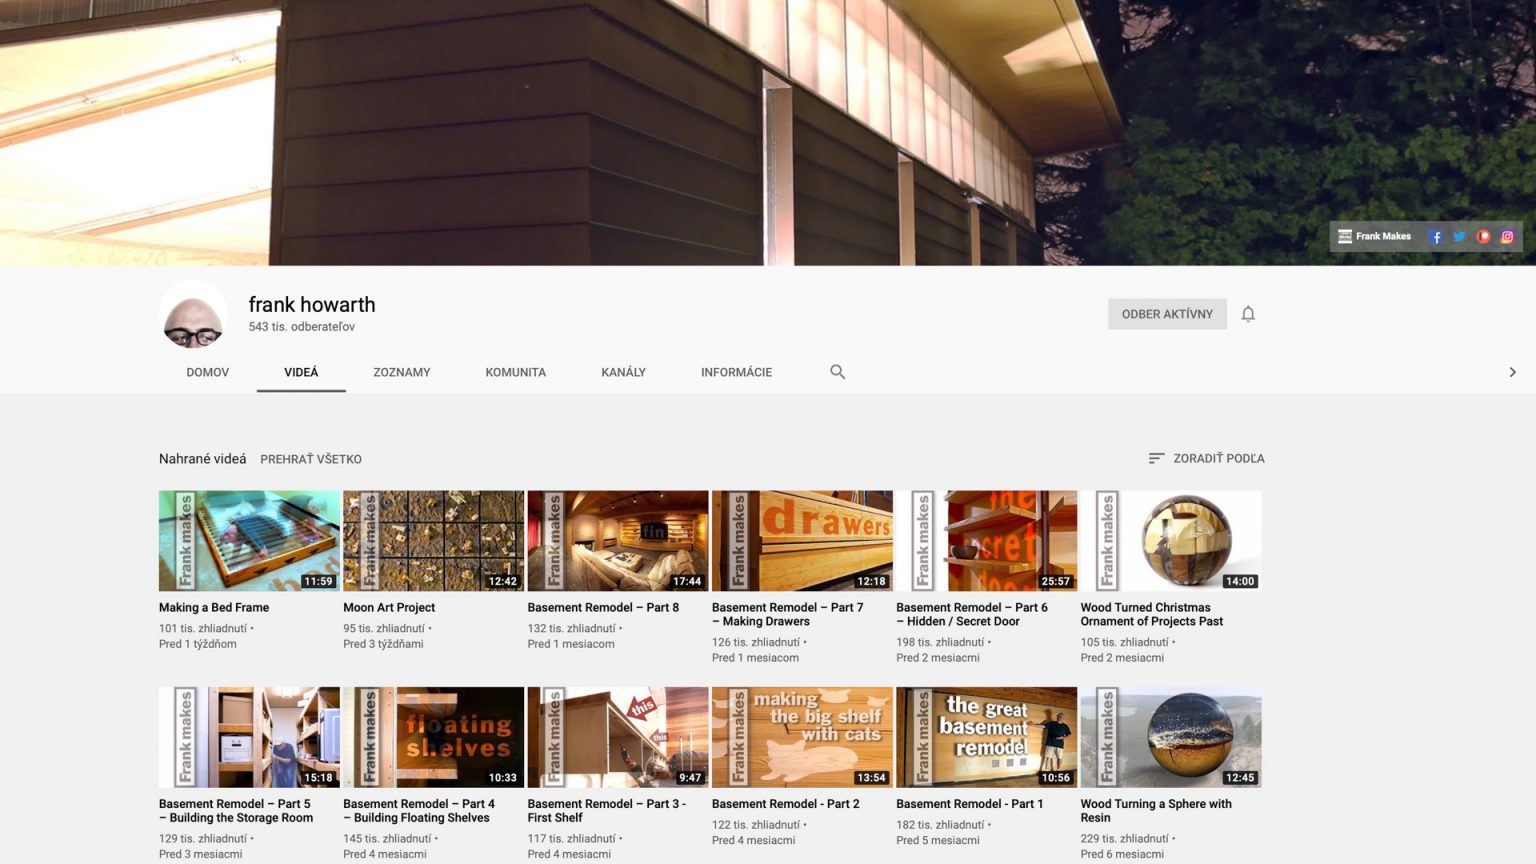Open the Frank Makes website link
Image resolution: width=1536 pixels, height=864 pixels.
point(1375,237)
